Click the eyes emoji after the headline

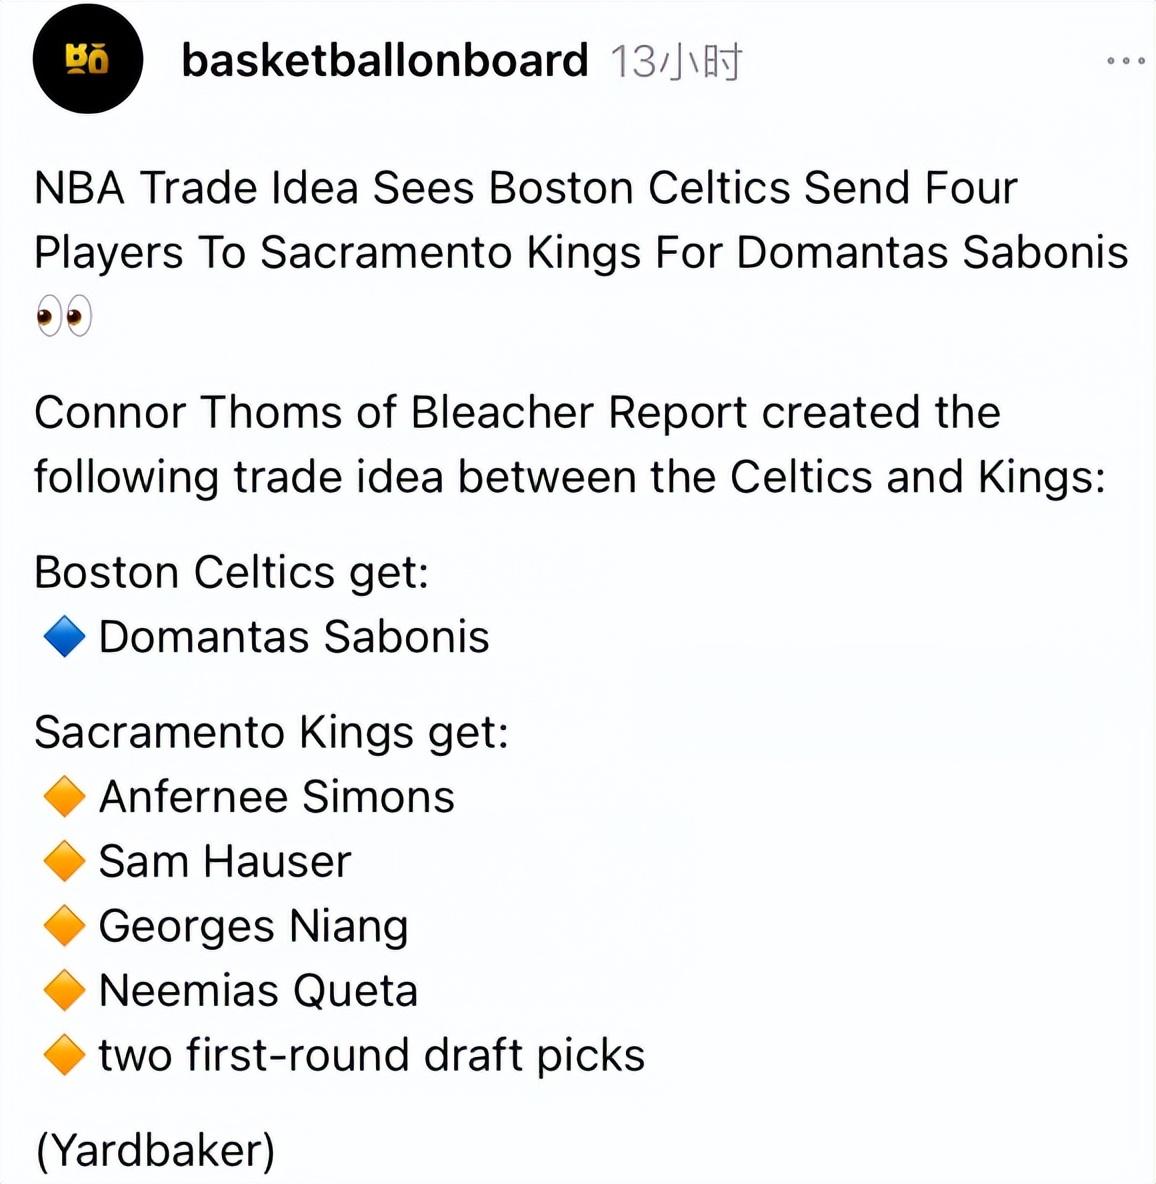tap(64, 317)
